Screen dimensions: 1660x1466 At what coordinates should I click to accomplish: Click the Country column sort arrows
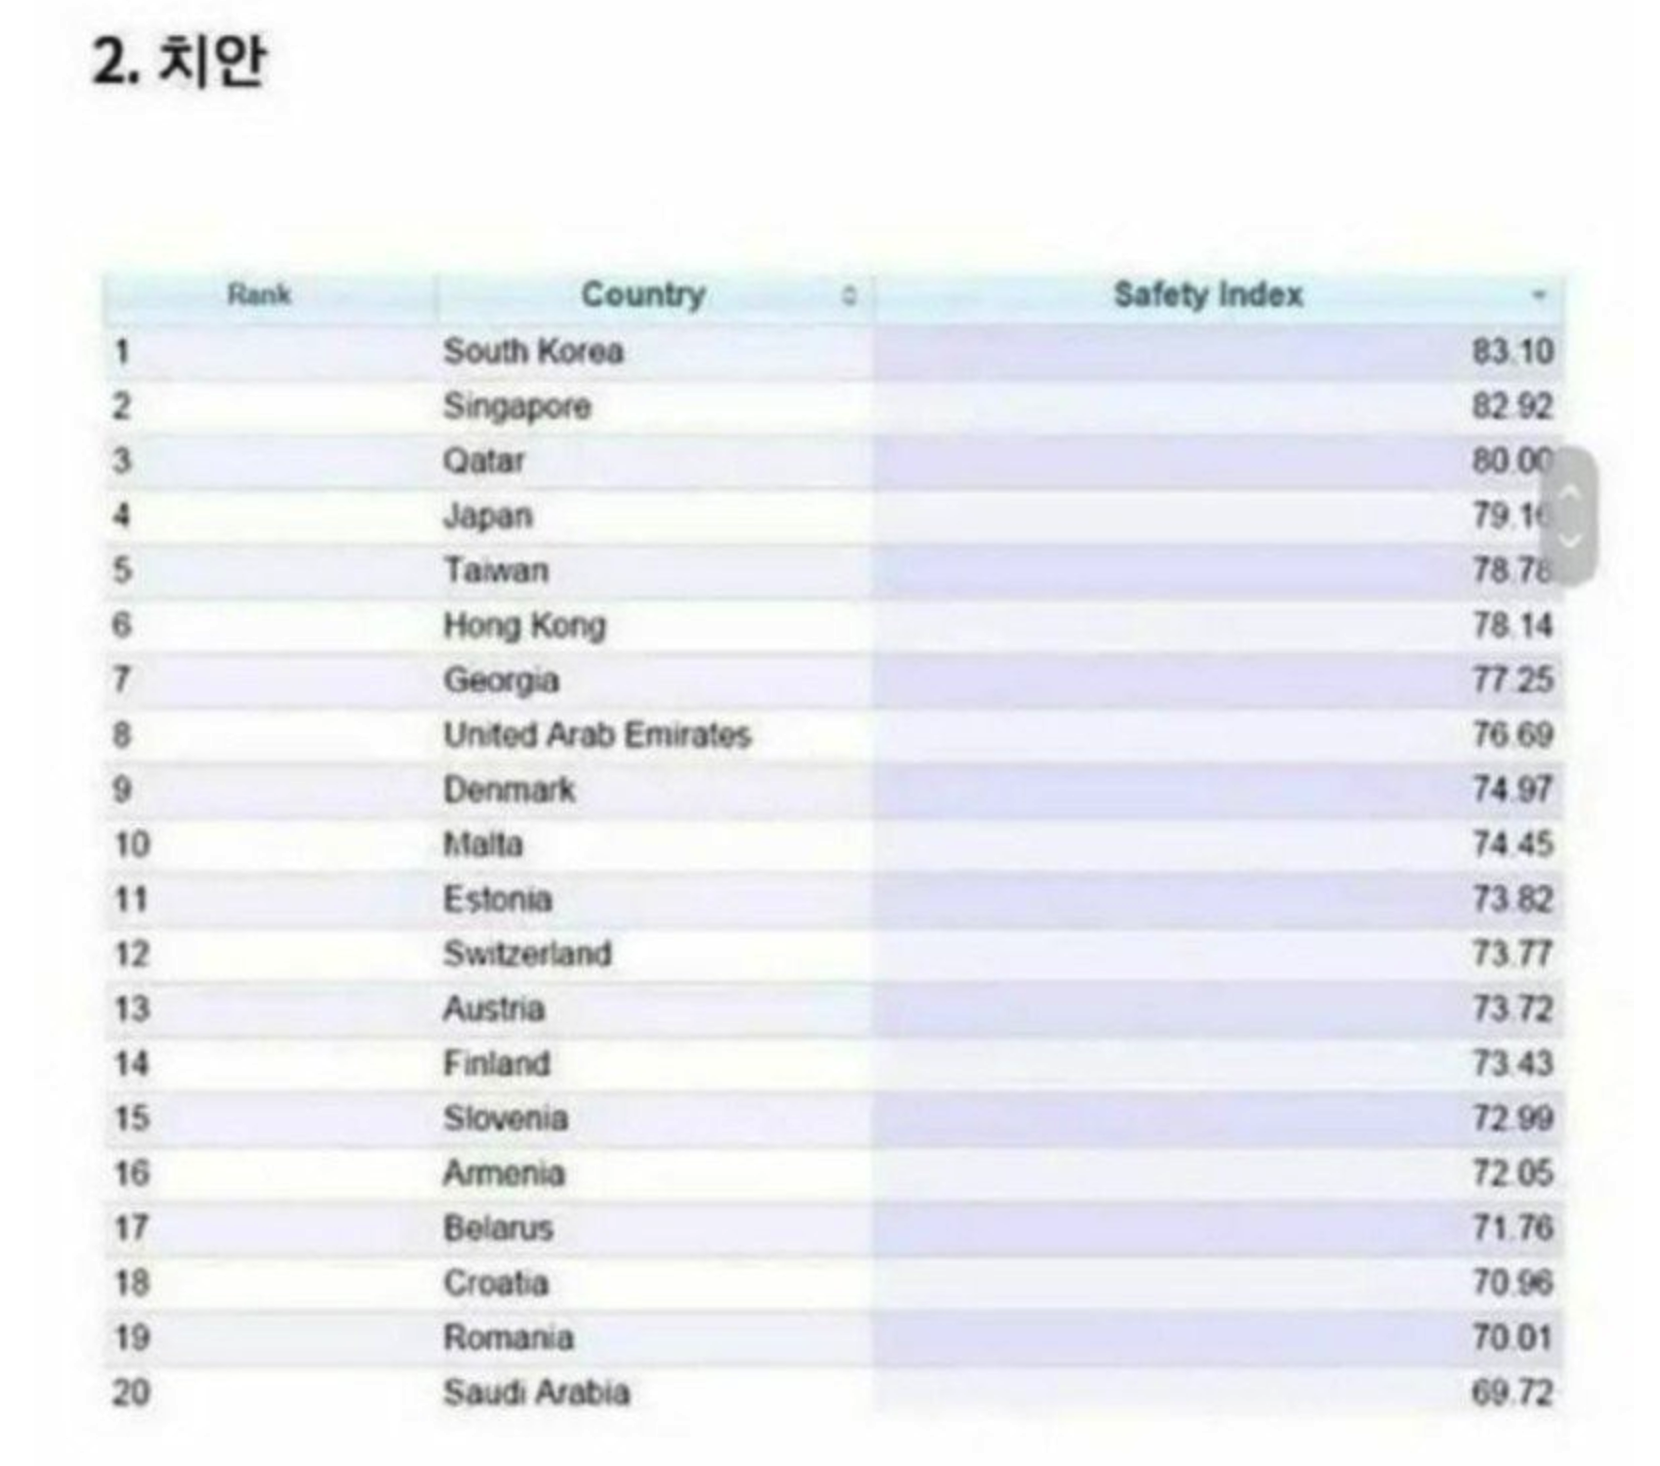(849, 295)
